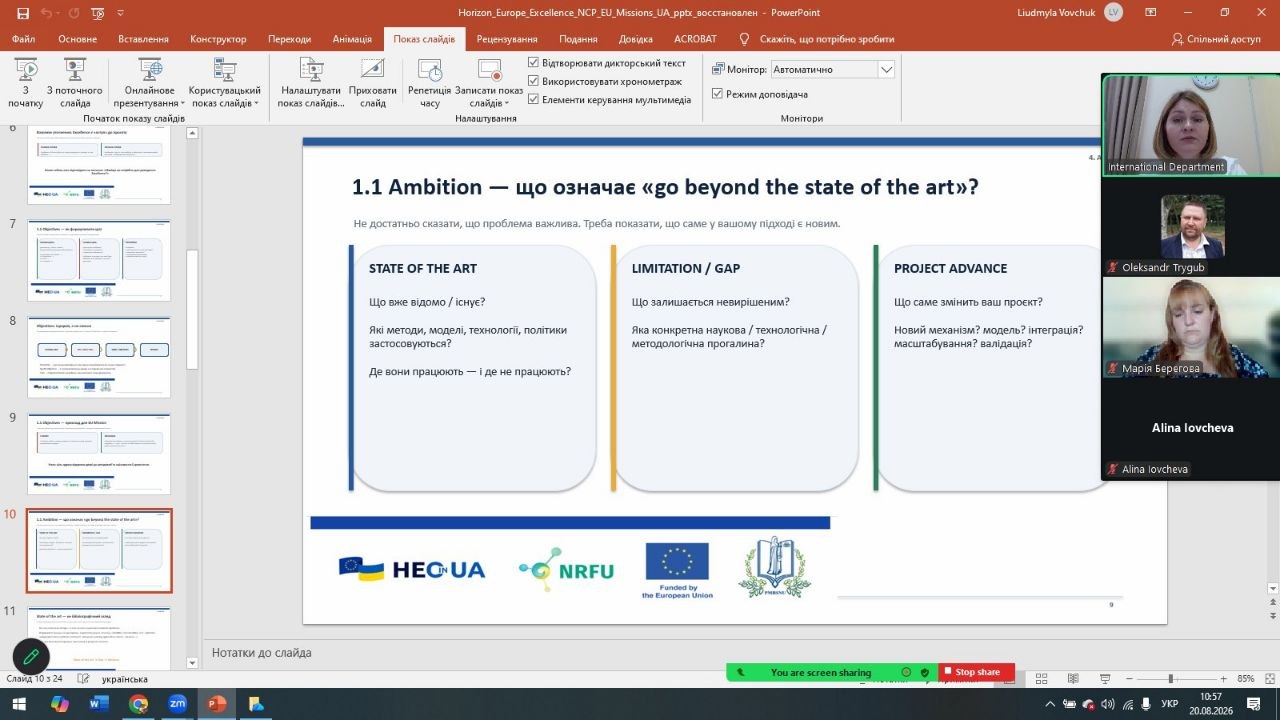Viewport: 1280px width, 720px height.
Task: Start slideshow from quick access toolbar icon
Action: 98,12
